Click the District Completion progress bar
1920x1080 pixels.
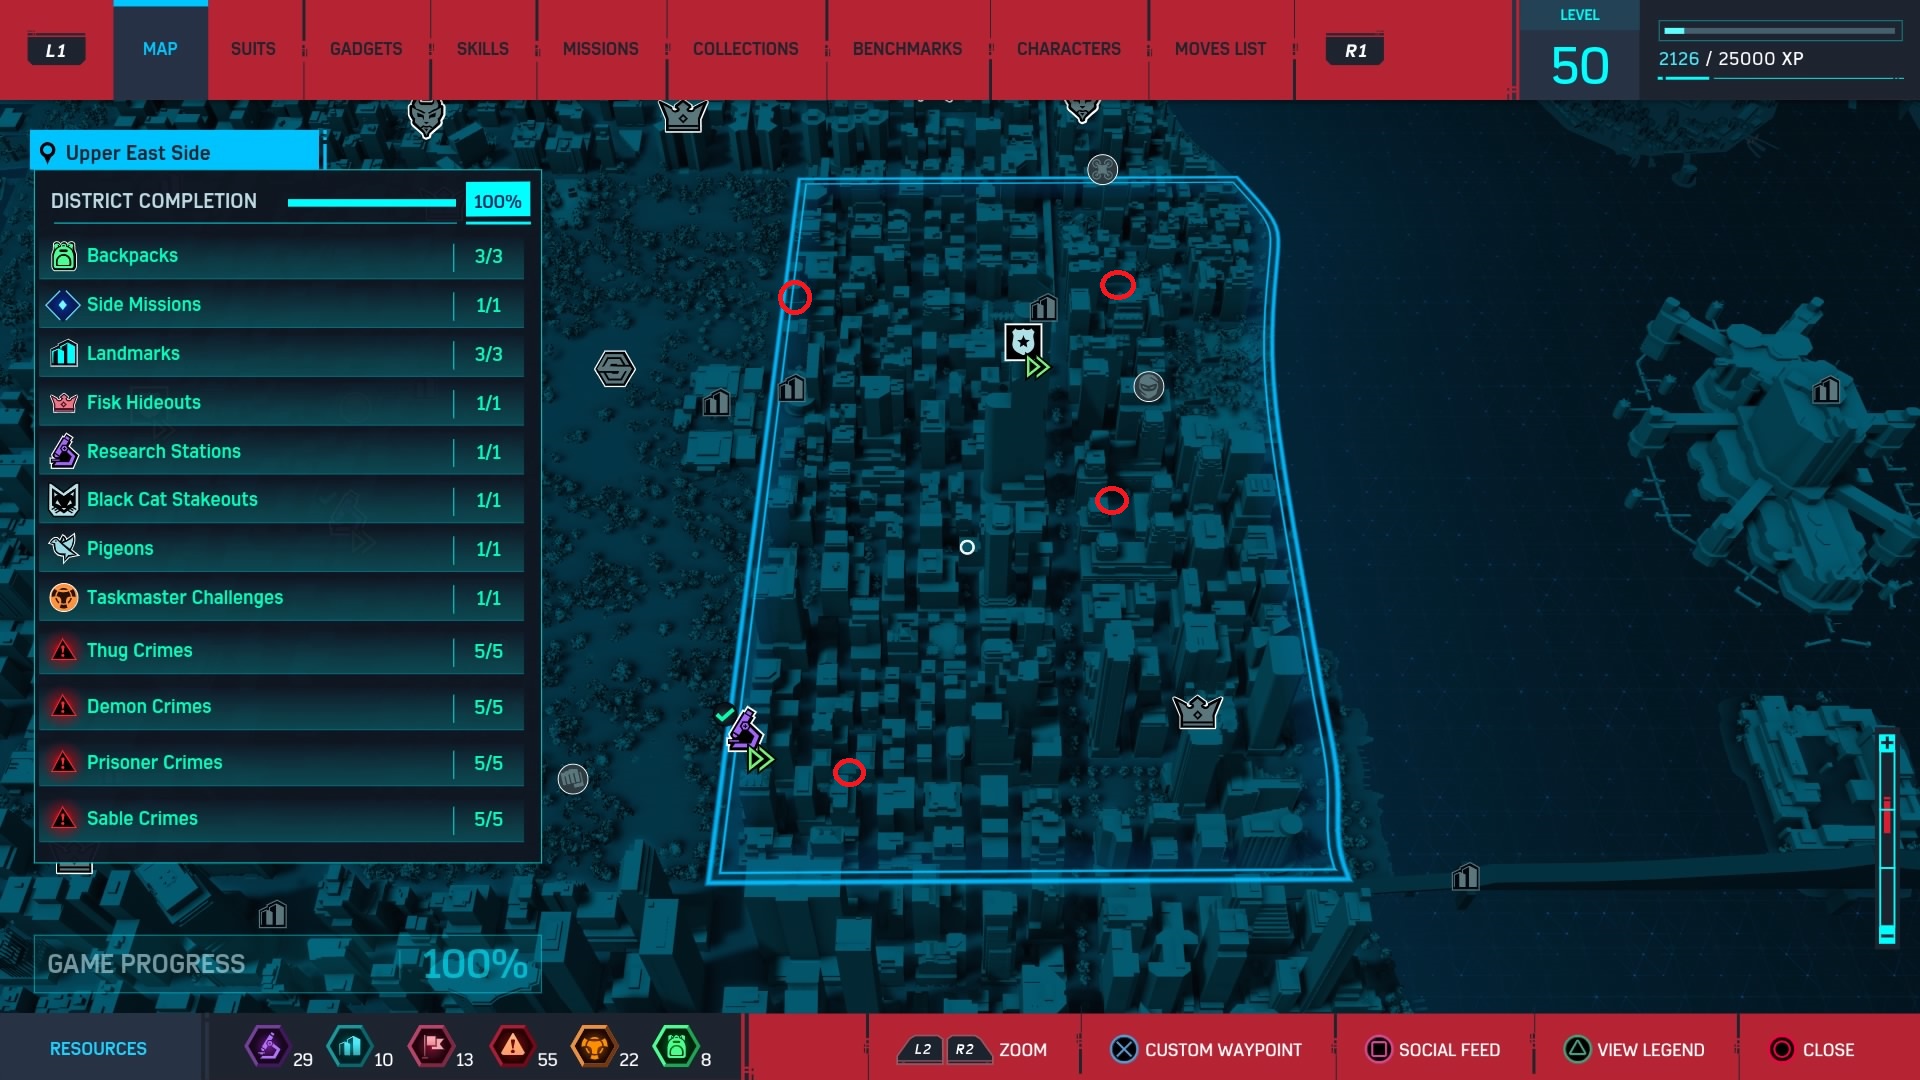tap(372, 203)
